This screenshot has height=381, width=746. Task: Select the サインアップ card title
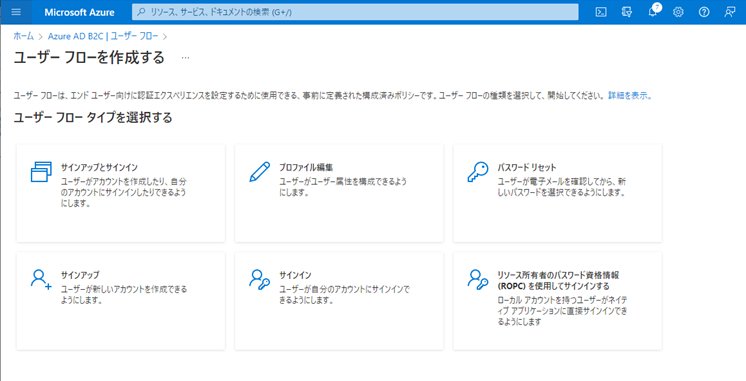[80, 275]
